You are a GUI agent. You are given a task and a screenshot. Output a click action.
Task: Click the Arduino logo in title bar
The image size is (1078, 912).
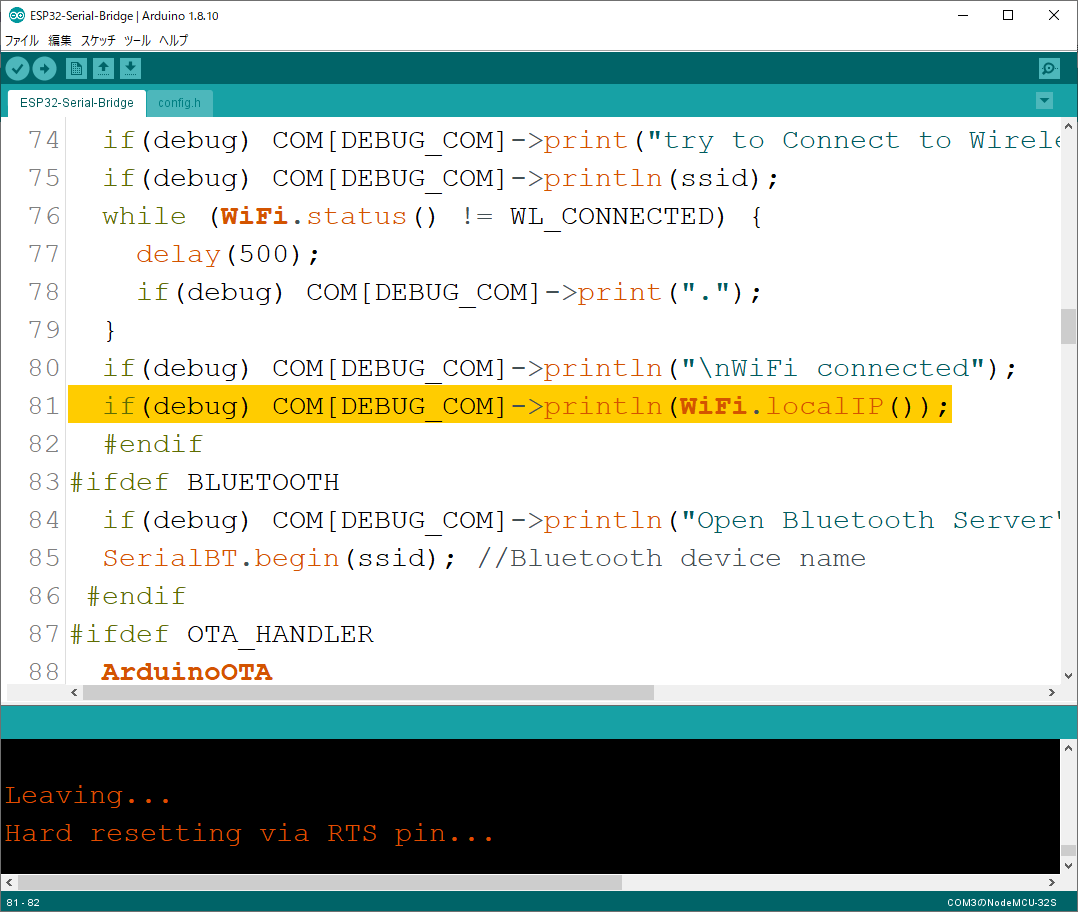tap(16, 15)
